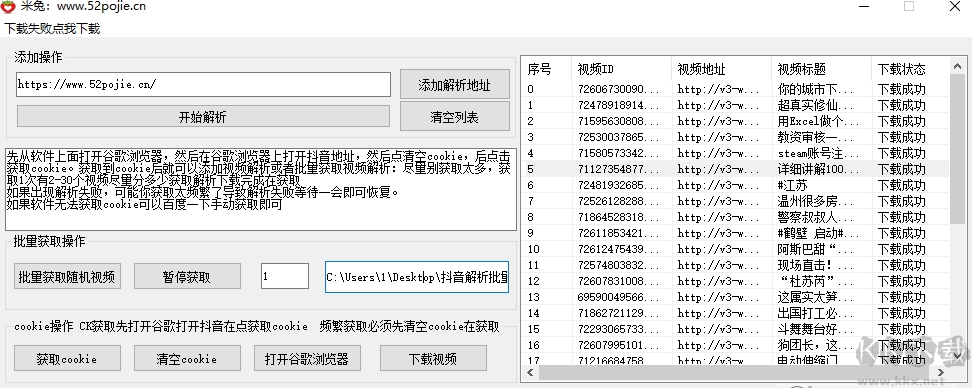Sort by the 视频标题 column header
The width and height of the screenshot is (972, 388).
pyautogui.click(x=821, y=69)
